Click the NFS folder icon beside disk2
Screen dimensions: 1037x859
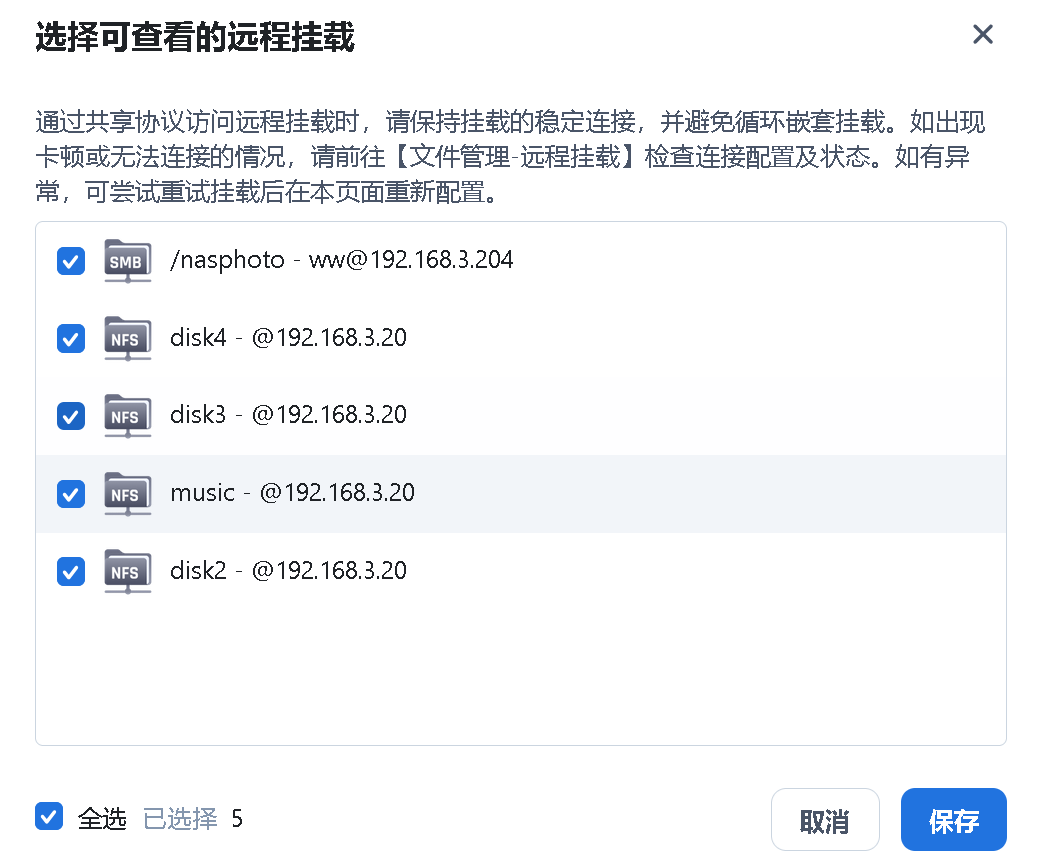coord(127,571)
